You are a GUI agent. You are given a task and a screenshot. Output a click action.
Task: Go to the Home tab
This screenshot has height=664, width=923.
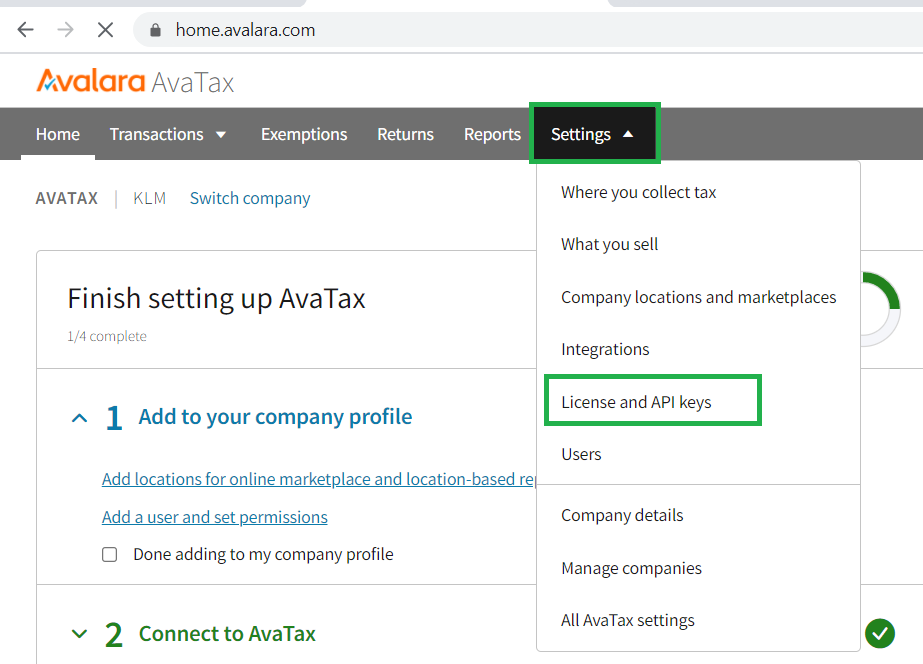tap(58, 134)
